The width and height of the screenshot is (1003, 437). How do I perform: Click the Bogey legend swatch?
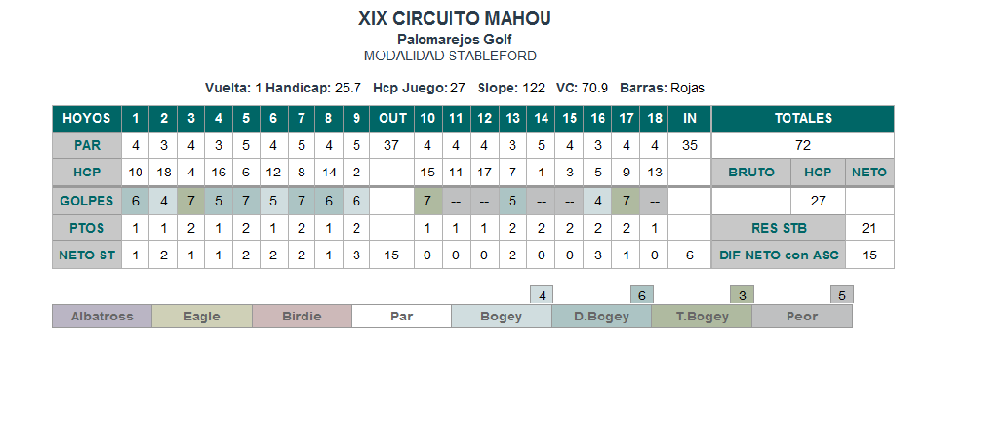click(502, 316)
